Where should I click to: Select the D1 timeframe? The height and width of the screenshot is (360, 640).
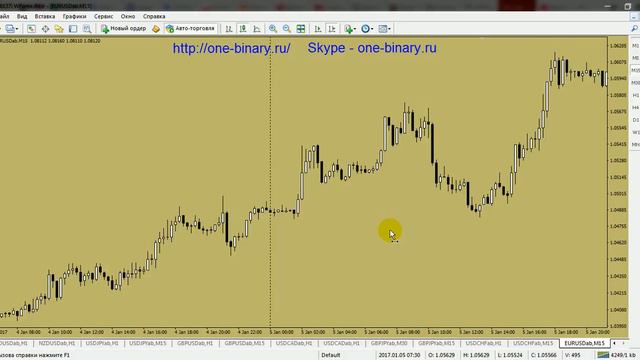[x=636, y=120]
